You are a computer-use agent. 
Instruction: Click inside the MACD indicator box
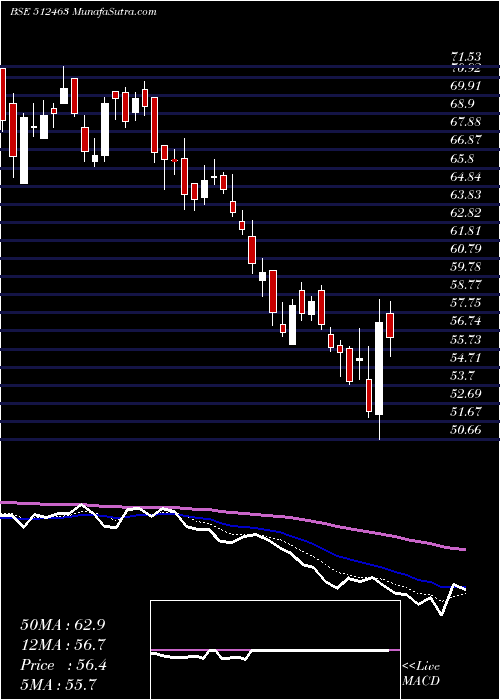pyautogui.click(x=275, y=650)
